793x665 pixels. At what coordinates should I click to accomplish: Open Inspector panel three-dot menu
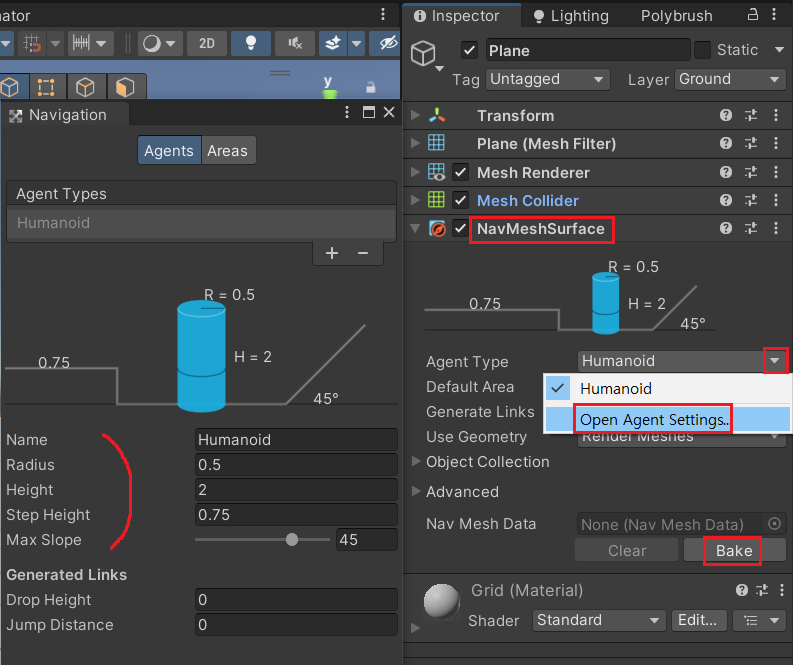[x=774, y=14]
